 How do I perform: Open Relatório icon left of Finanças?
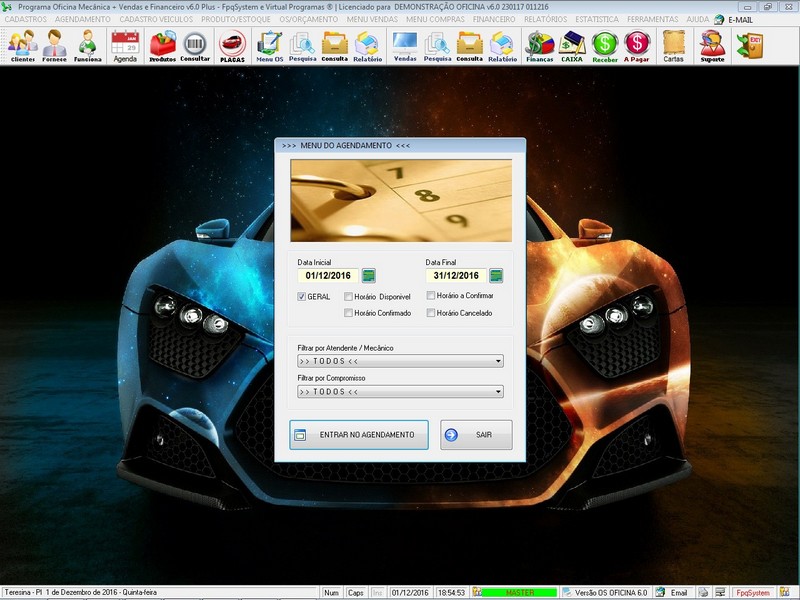click(503, 46)
